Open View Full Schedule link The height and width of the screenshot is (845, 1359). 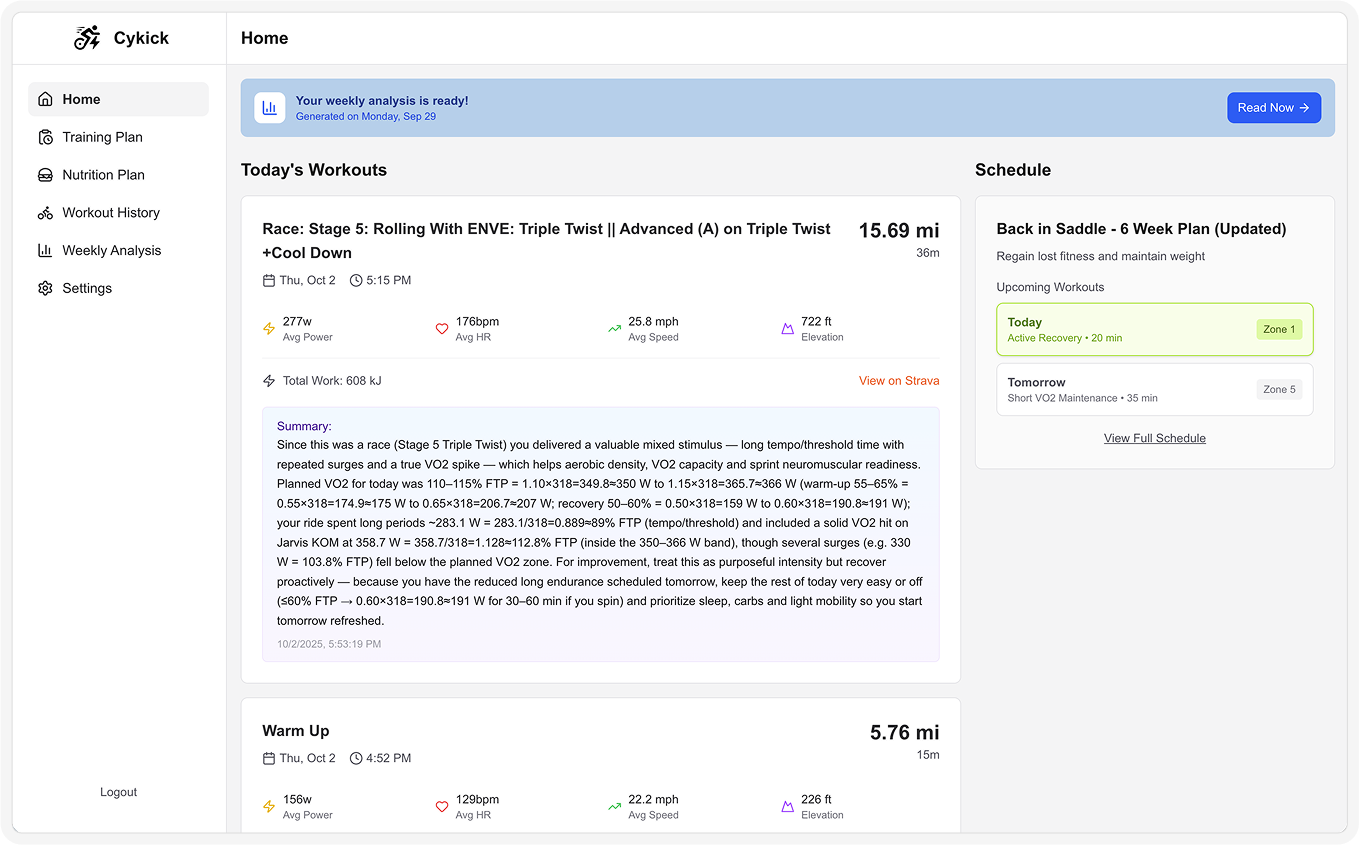tap(1154, 438)
